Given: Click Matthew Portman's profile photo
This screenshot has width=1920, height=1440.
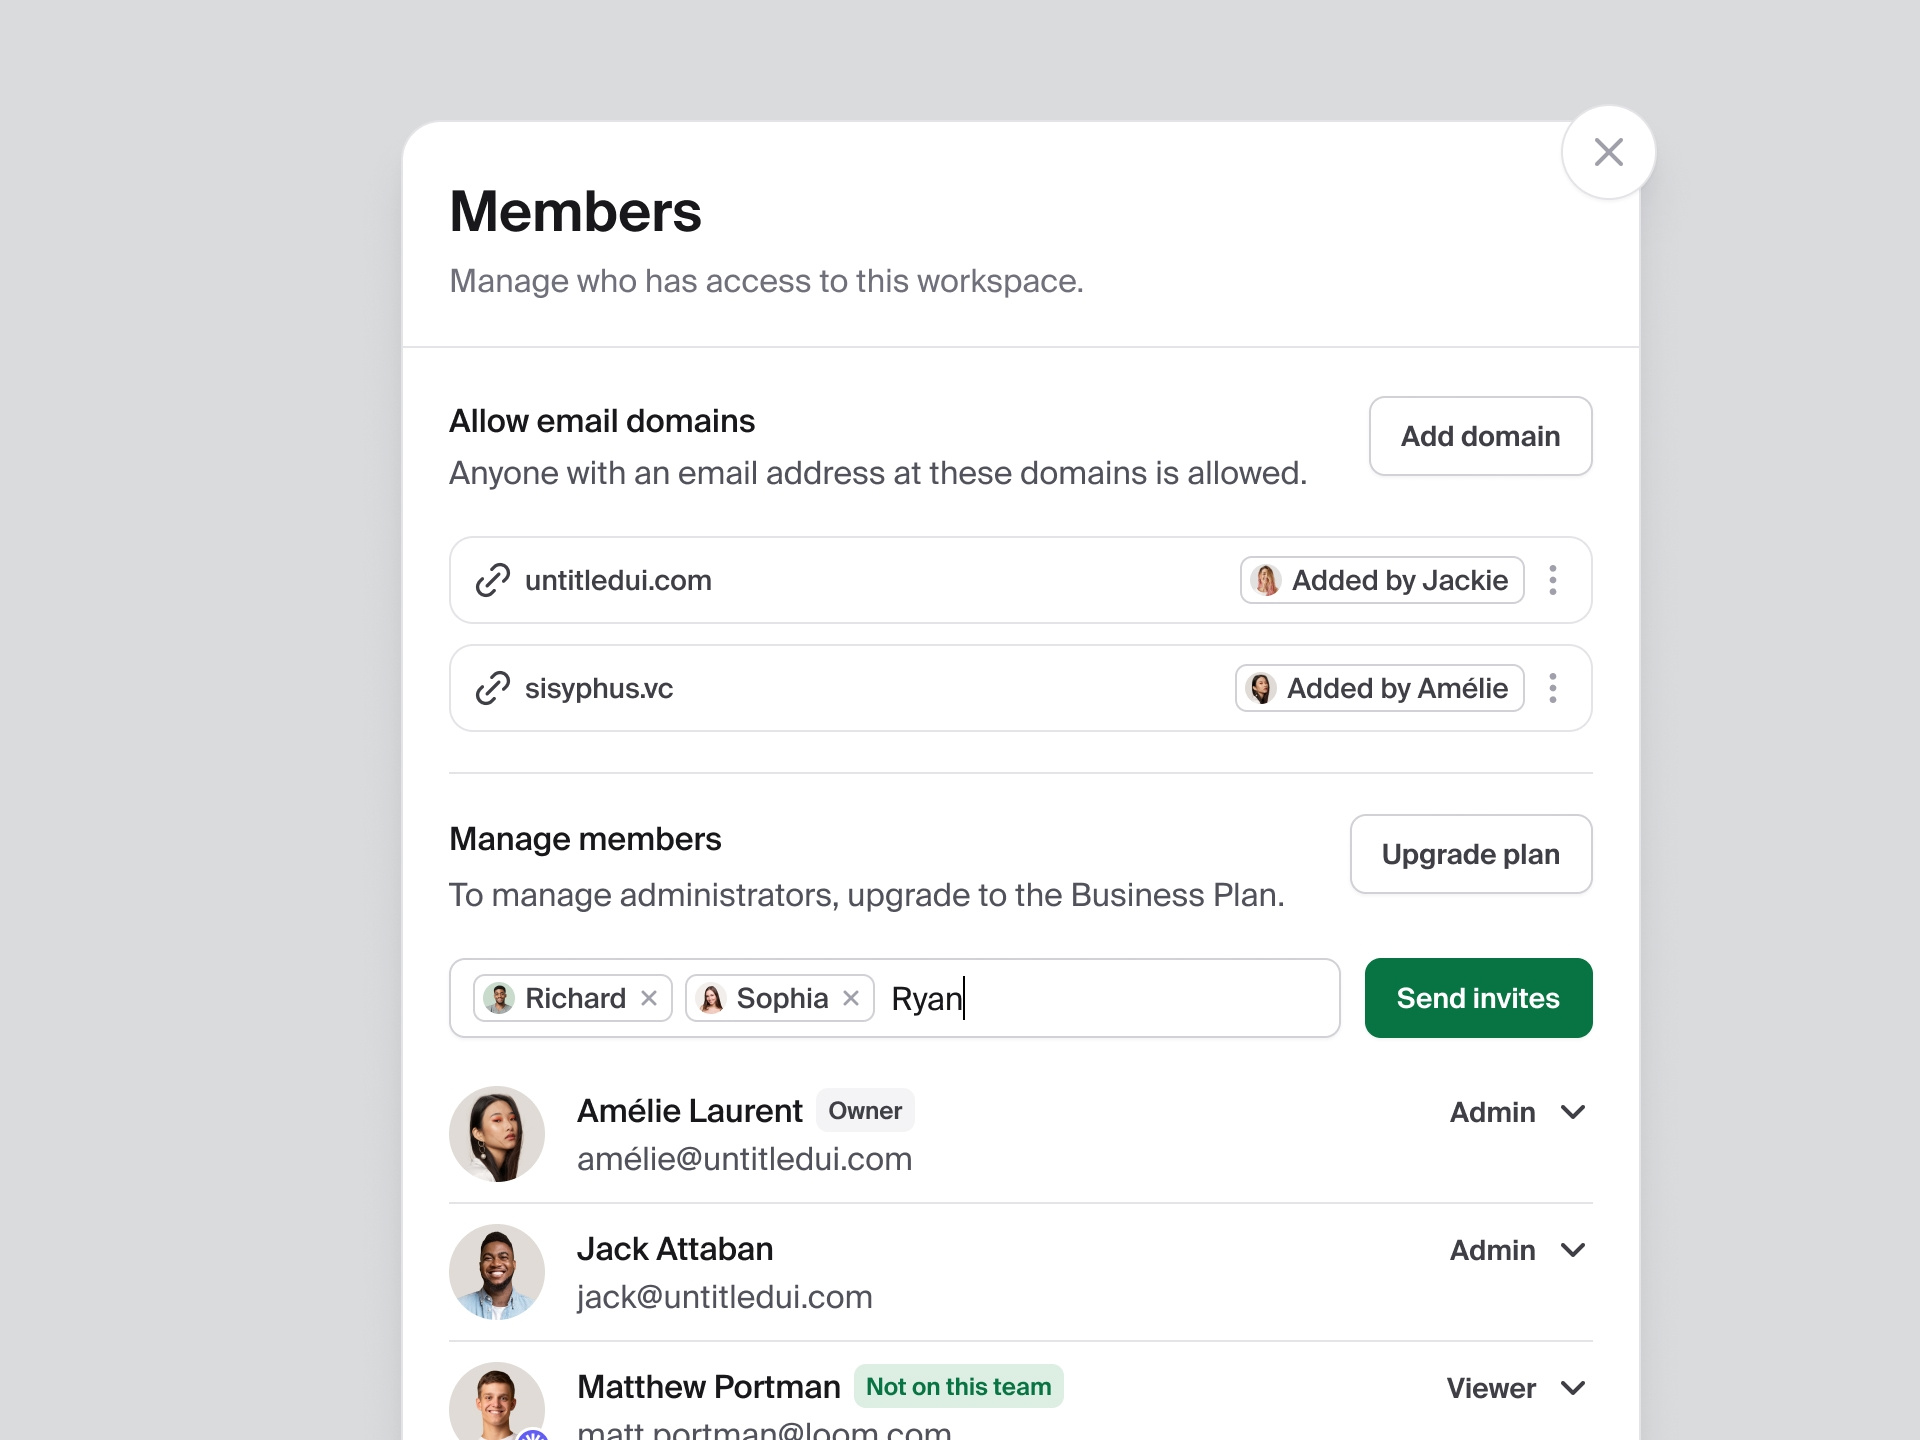Looking at the screenshot, I should (497, 1405).
